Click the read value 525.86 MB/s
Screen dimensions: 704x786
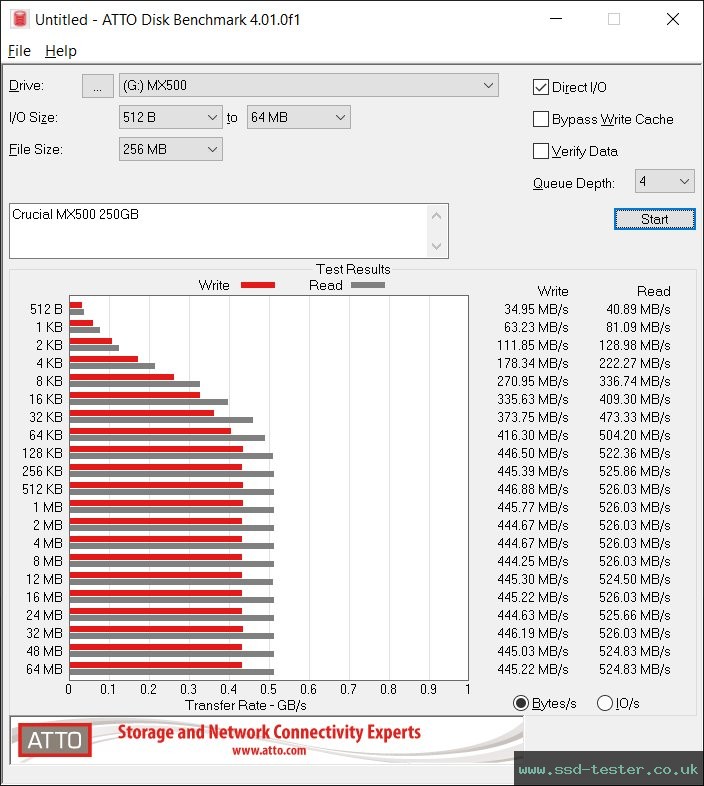click(x=634, y=472)
